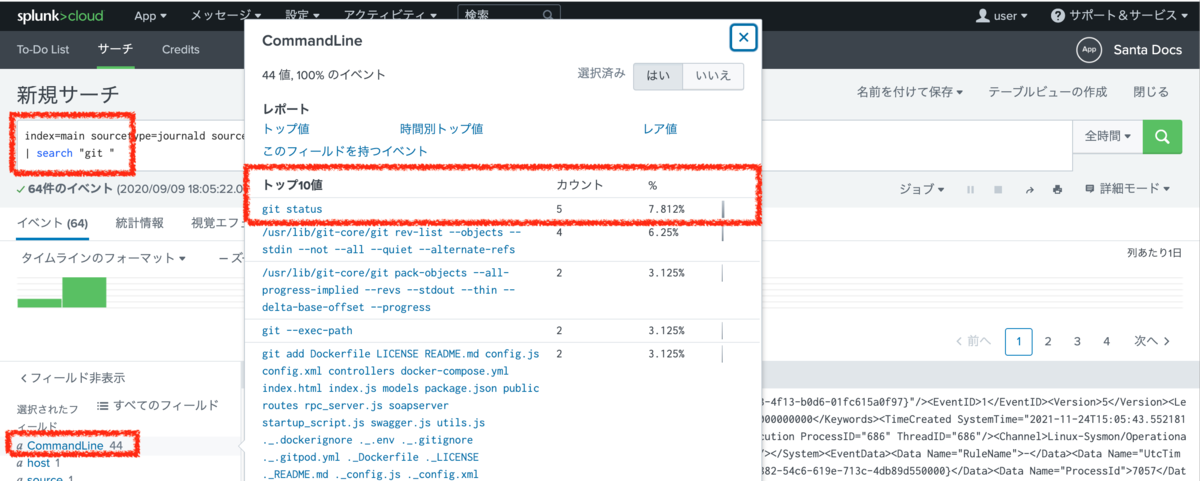This screenshot has width=1200, height=481.
Task: Go to results page 2
Action: click(x=1048, y=341)
